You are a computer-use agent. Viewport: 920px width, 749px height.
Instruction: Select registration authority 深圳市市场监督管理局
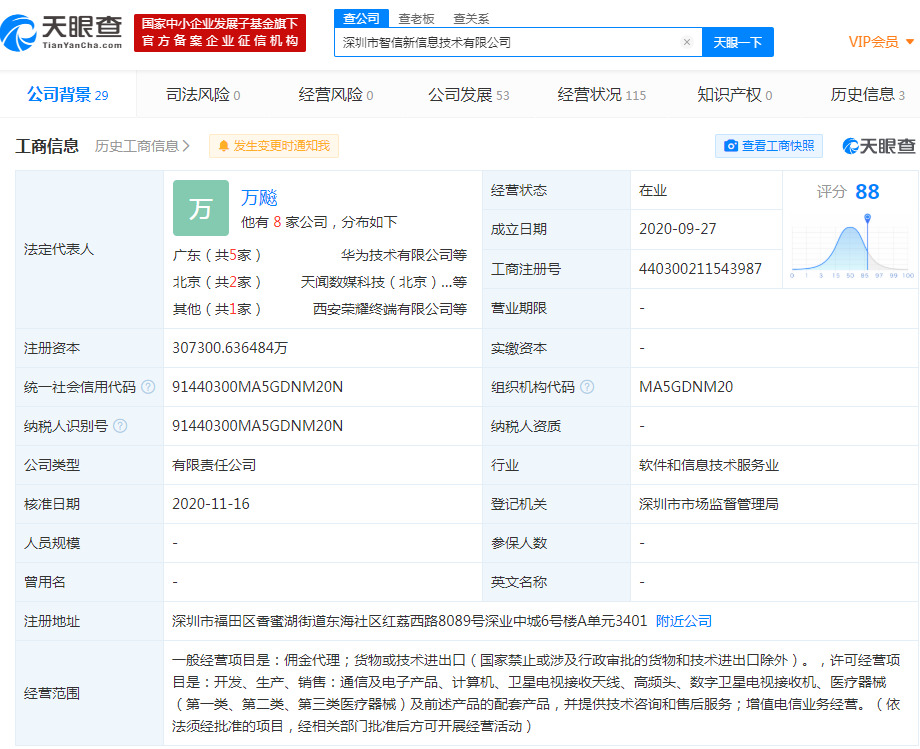pyautogui.click(x=709, y=504)
